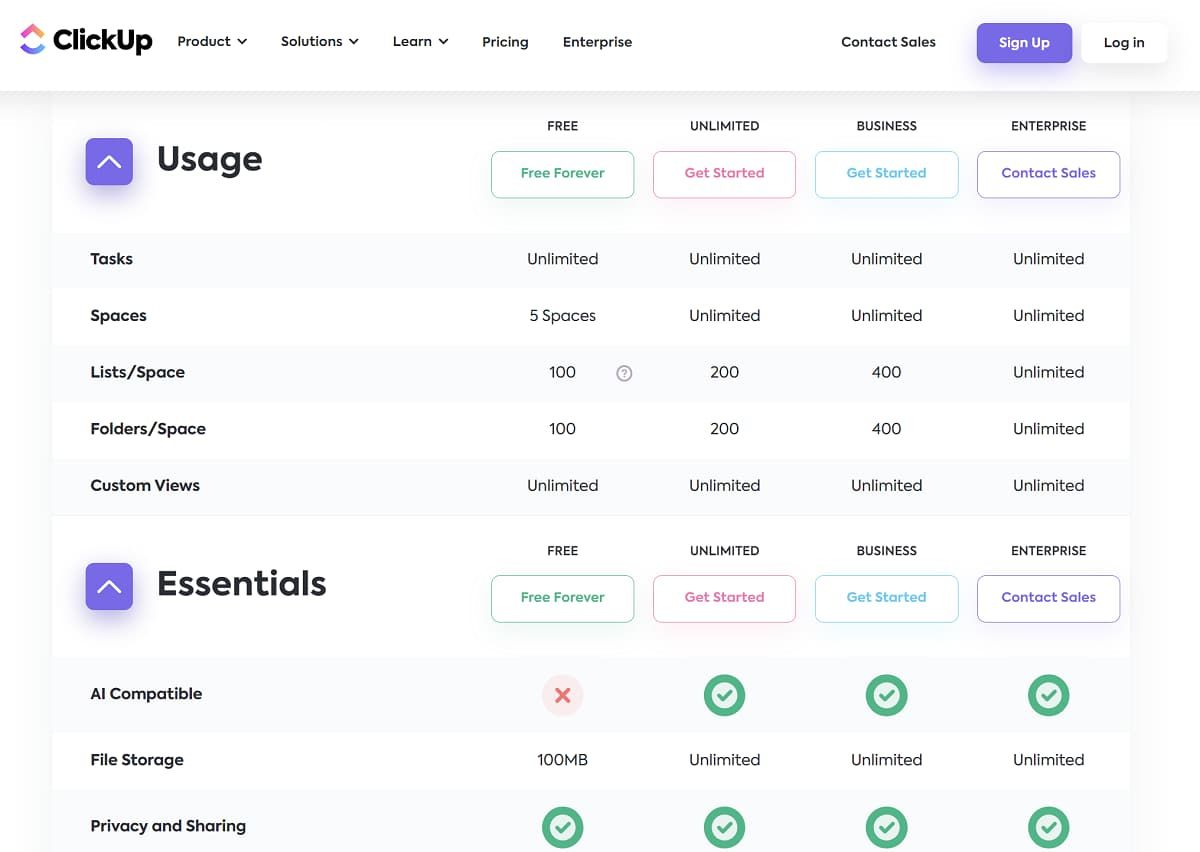The image size is (1200, 852).
Task: Click the green checkmark for AI Compatible Unlimited plan
Action: [x=724, y=694]
